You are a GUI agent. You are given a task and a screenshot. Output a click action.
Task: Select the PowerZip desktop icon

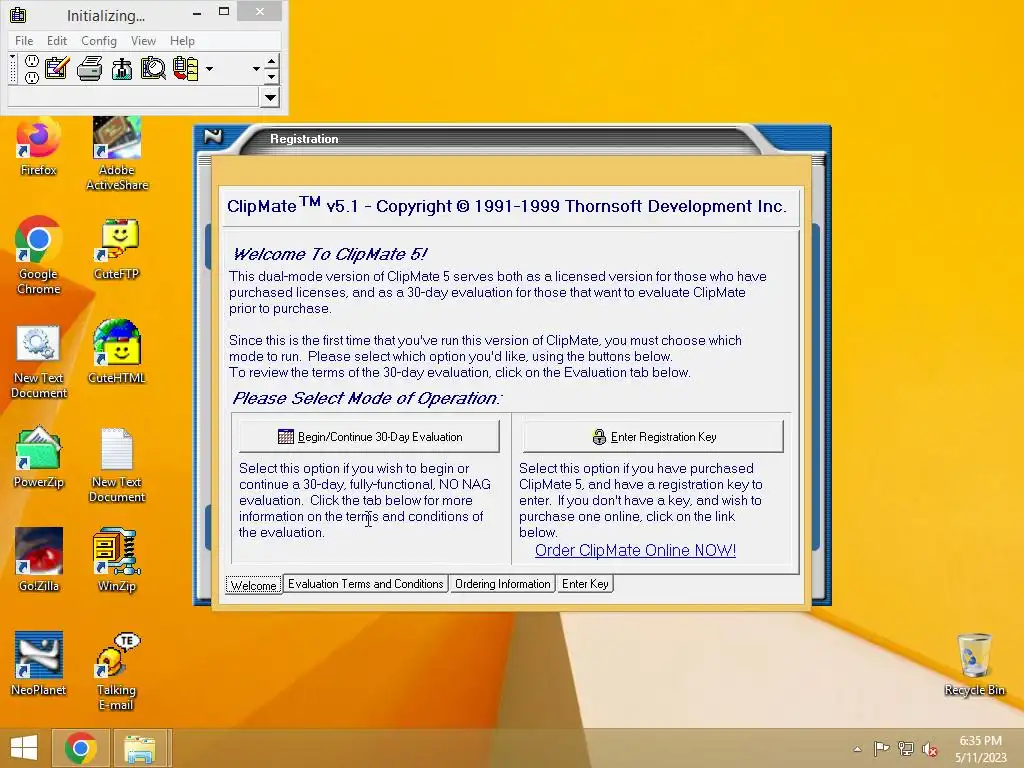click(x=39, y=457)
